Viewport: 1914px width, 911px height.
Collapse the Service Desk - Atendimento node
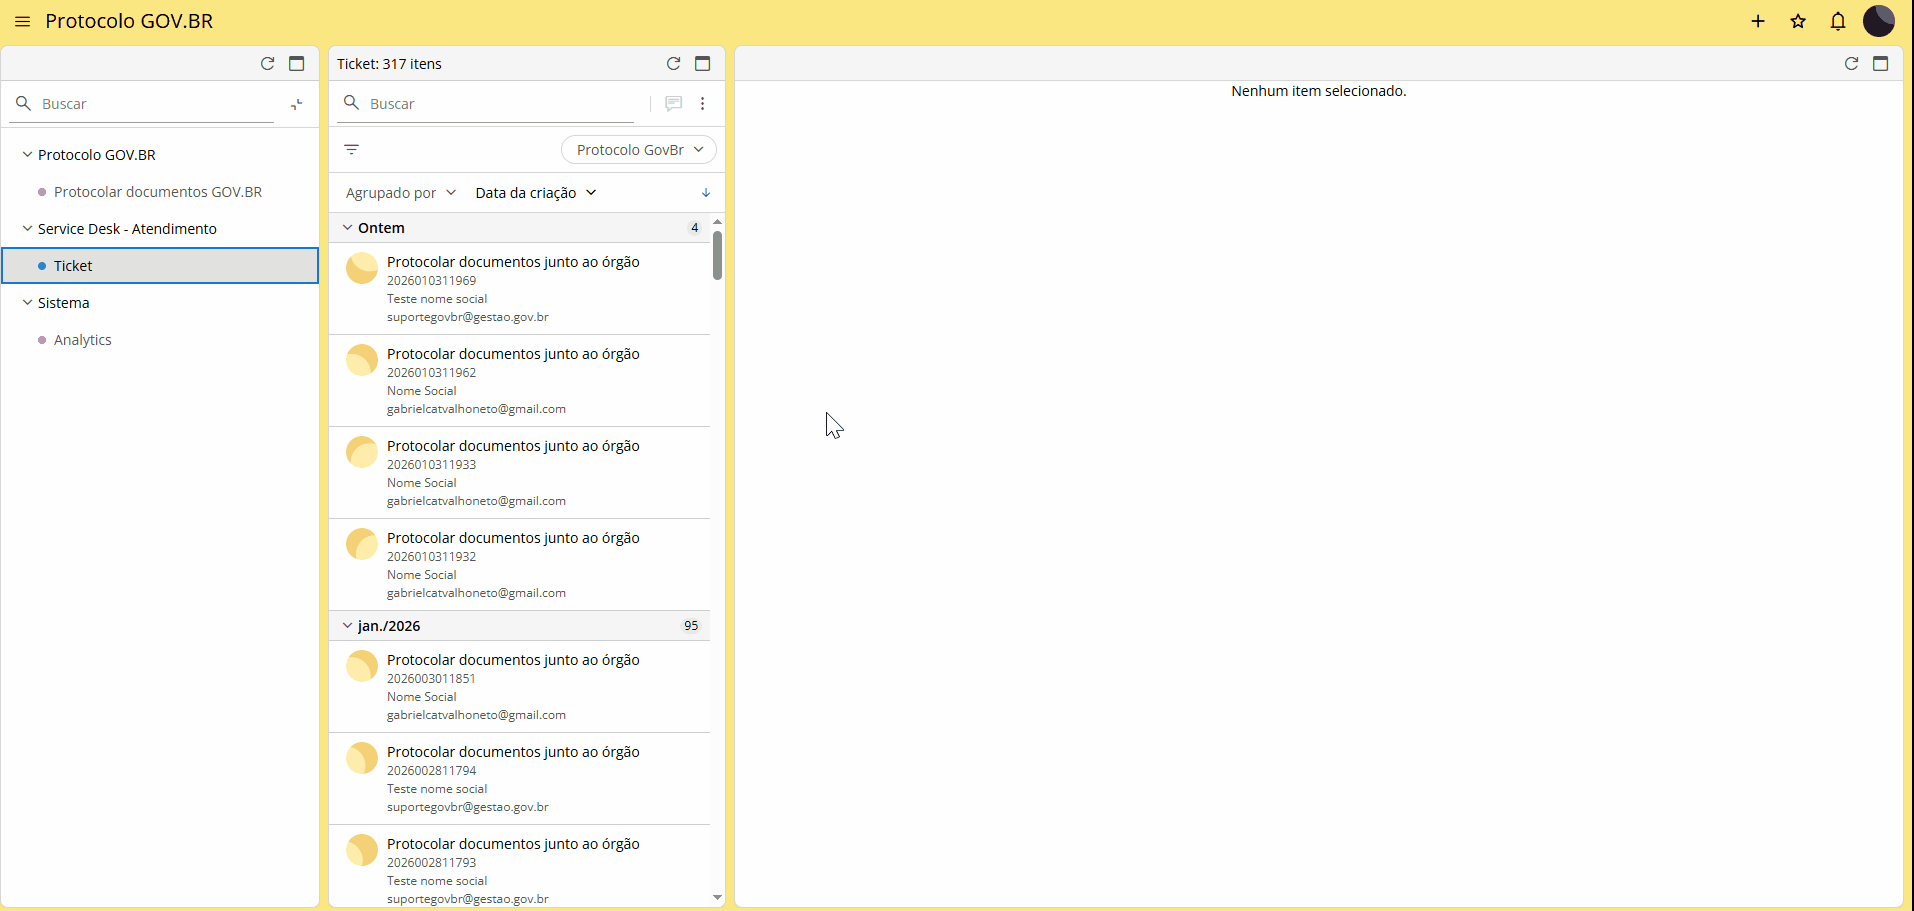point(27,229)
